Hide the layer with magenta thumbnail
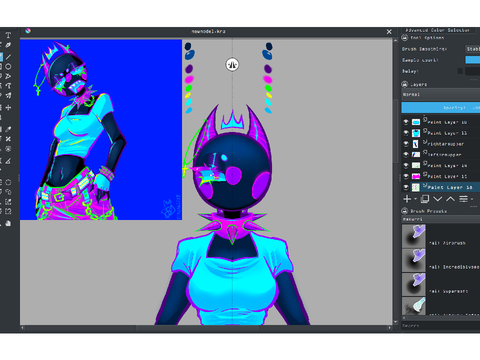This screenshot has width=480, height=360. tap(406, 176)
